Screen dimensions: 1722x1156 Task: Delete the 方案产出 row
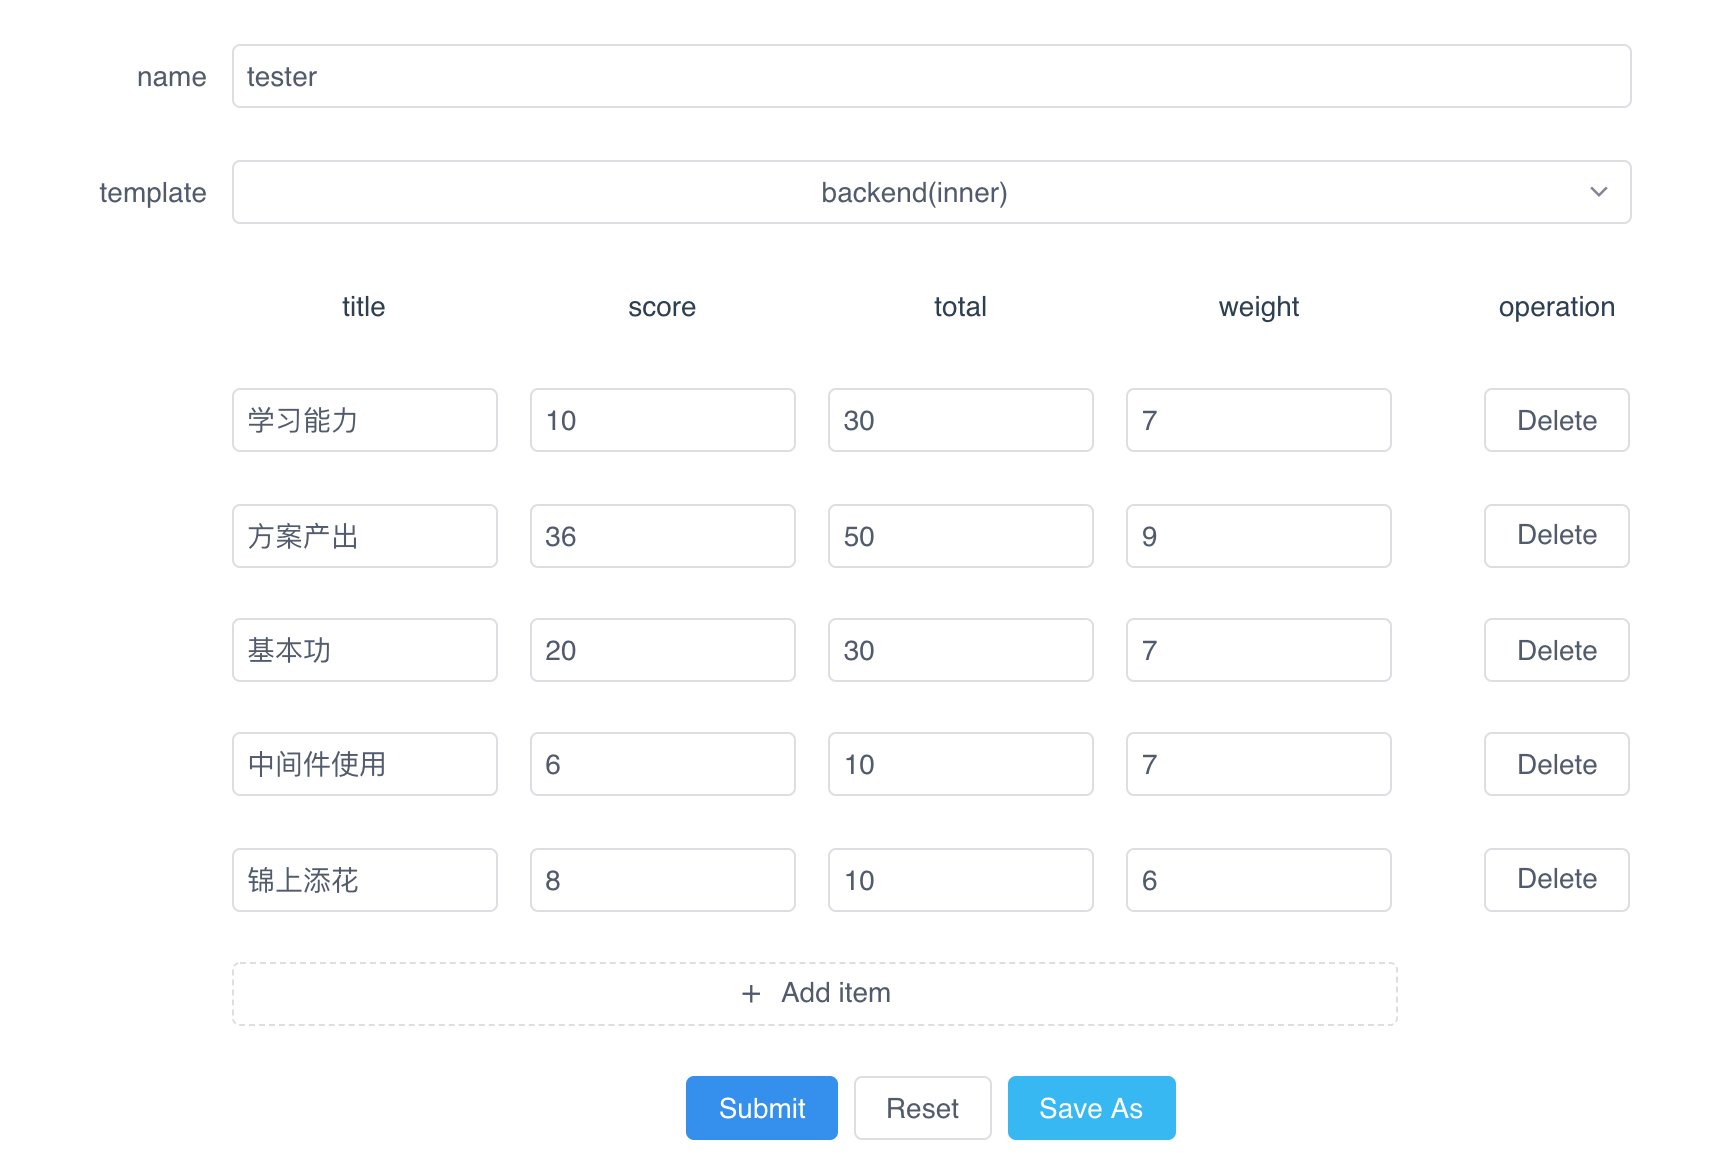pos(1557,536)
